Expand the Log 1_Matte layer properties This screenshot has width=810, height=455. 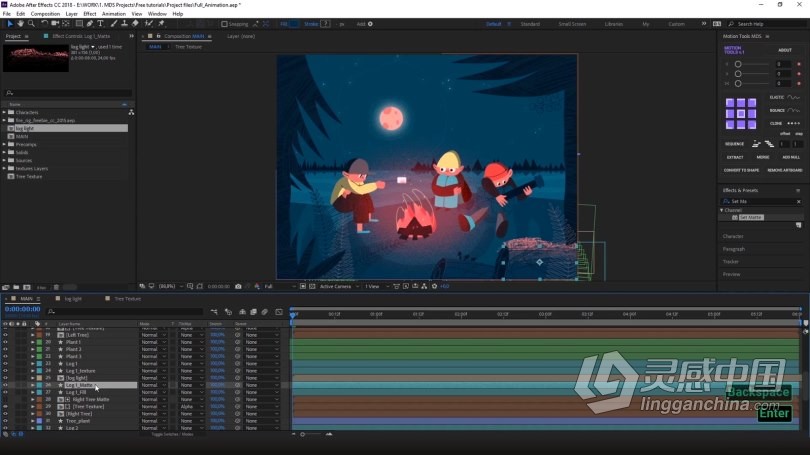tap(33, 385)
